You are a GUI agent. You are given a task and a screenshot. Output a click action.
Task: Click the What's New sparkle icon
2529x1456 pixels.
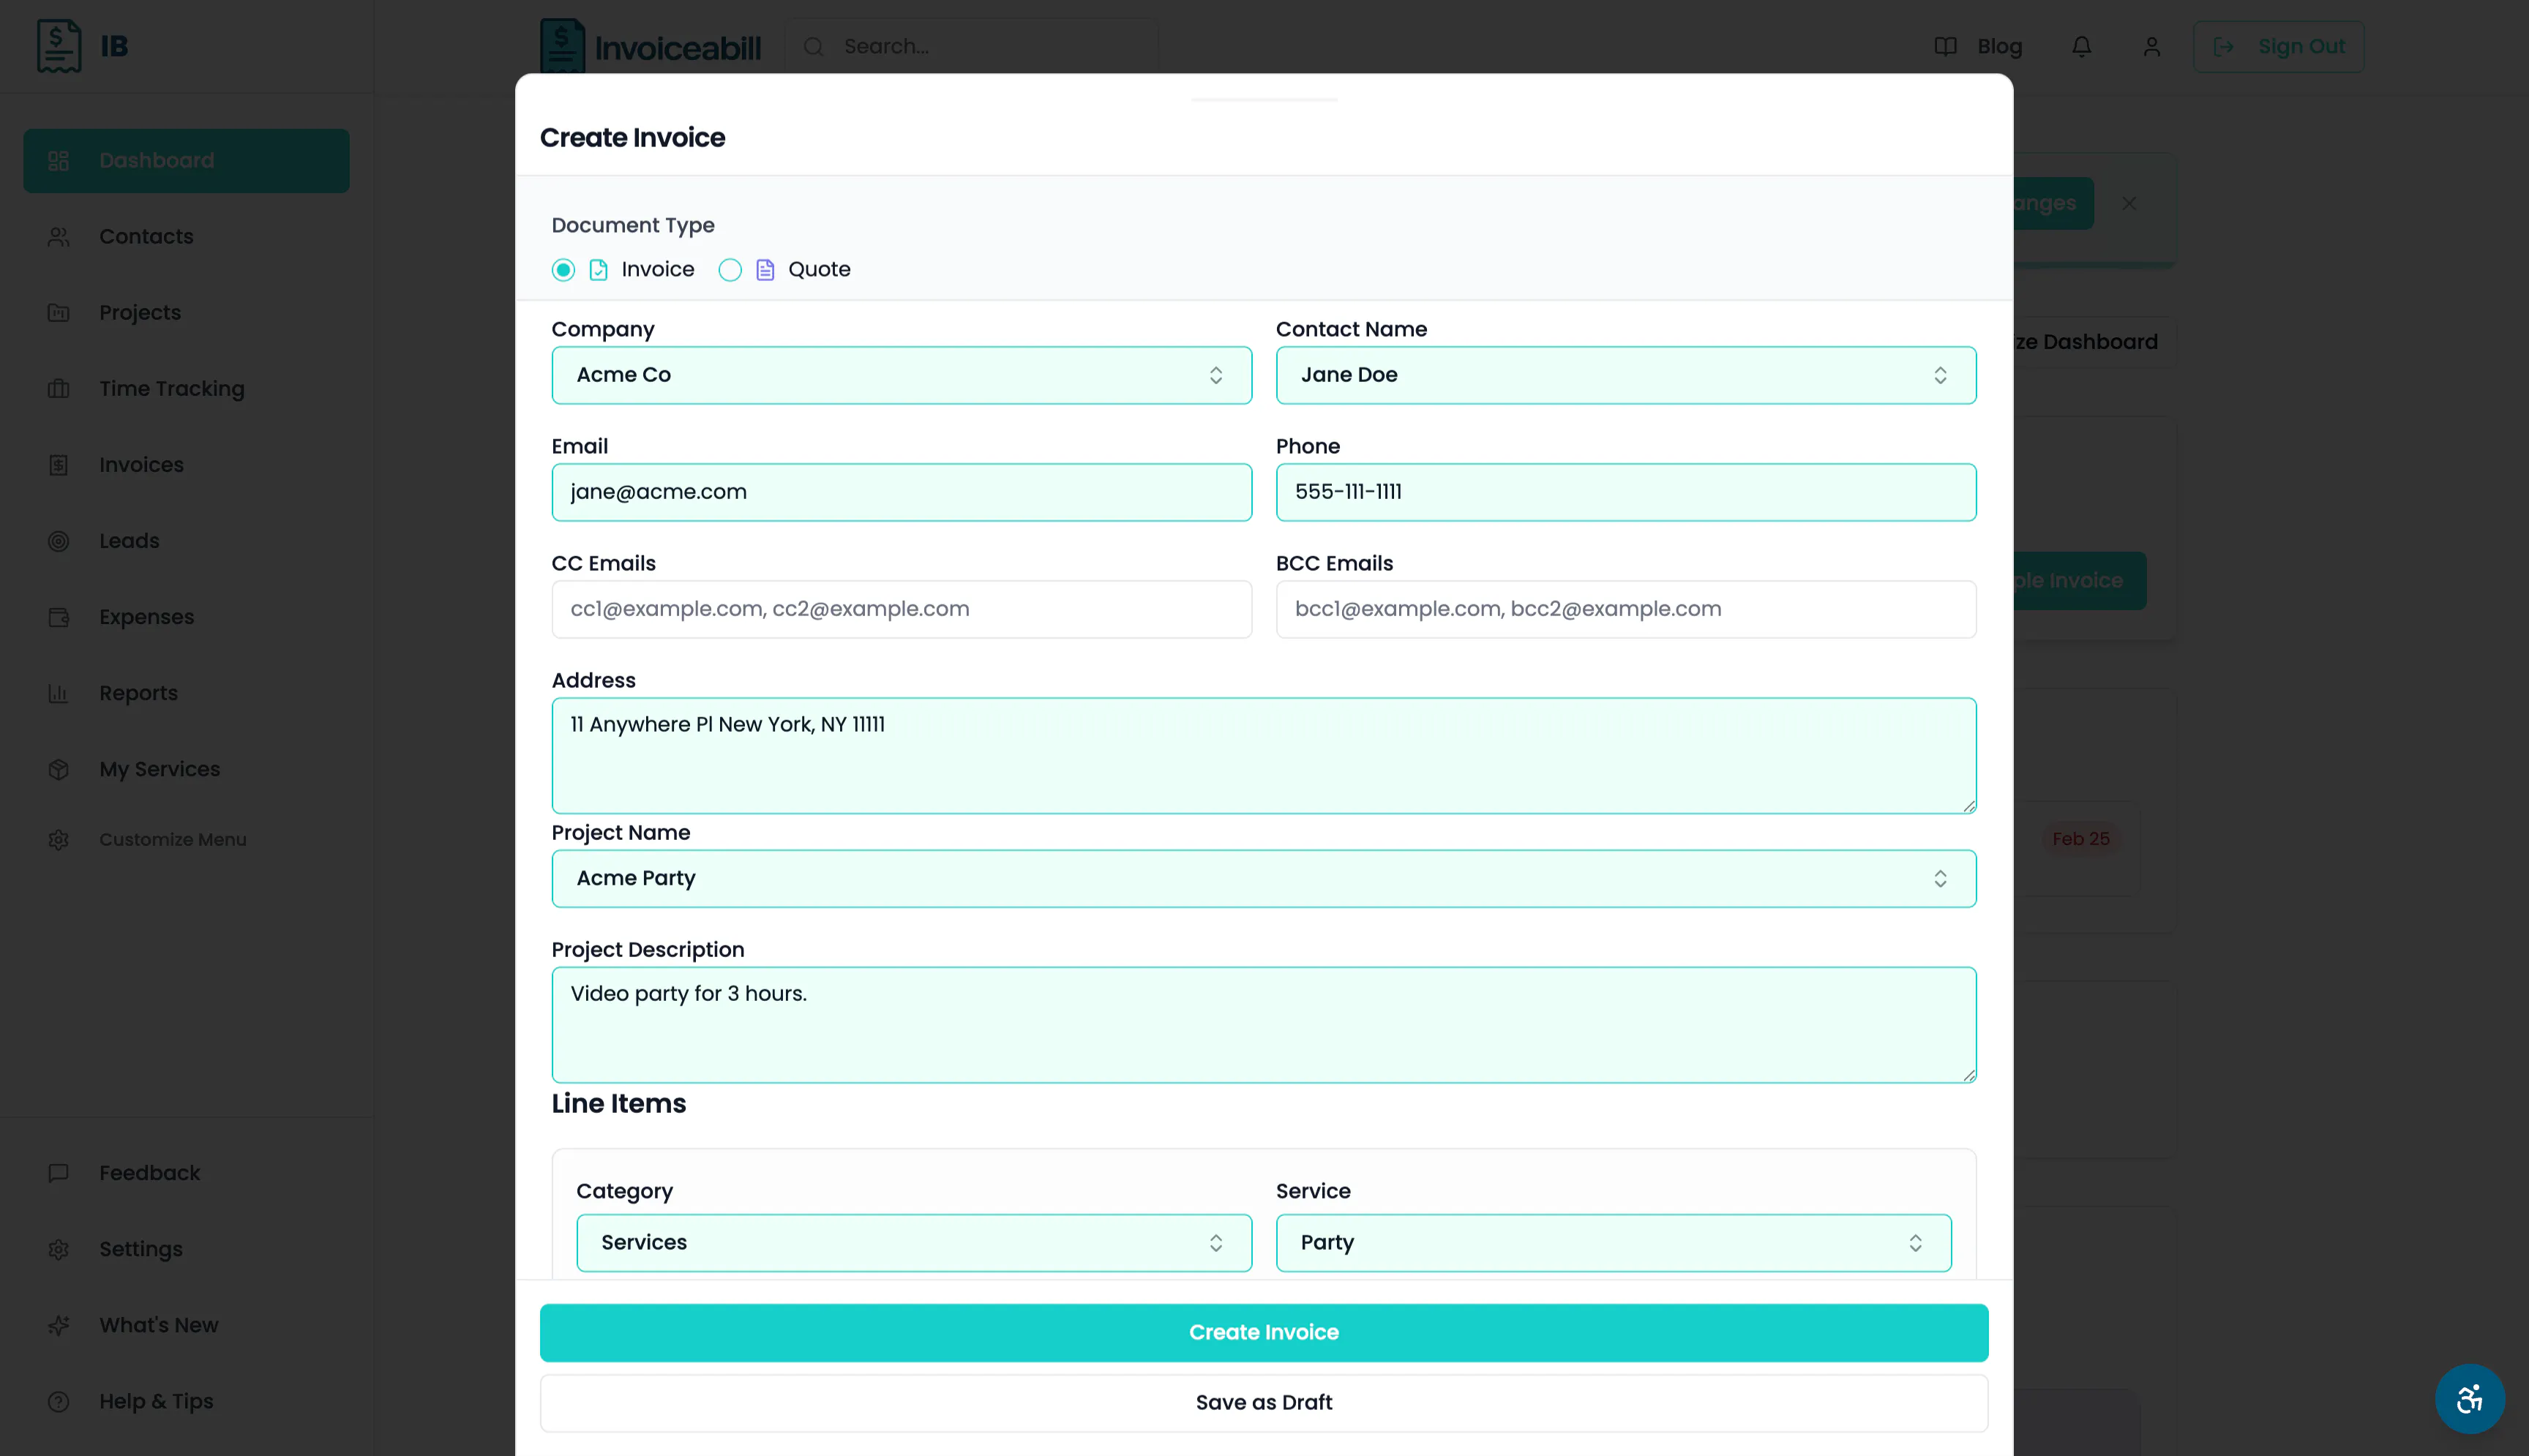tap(59, 1325)
